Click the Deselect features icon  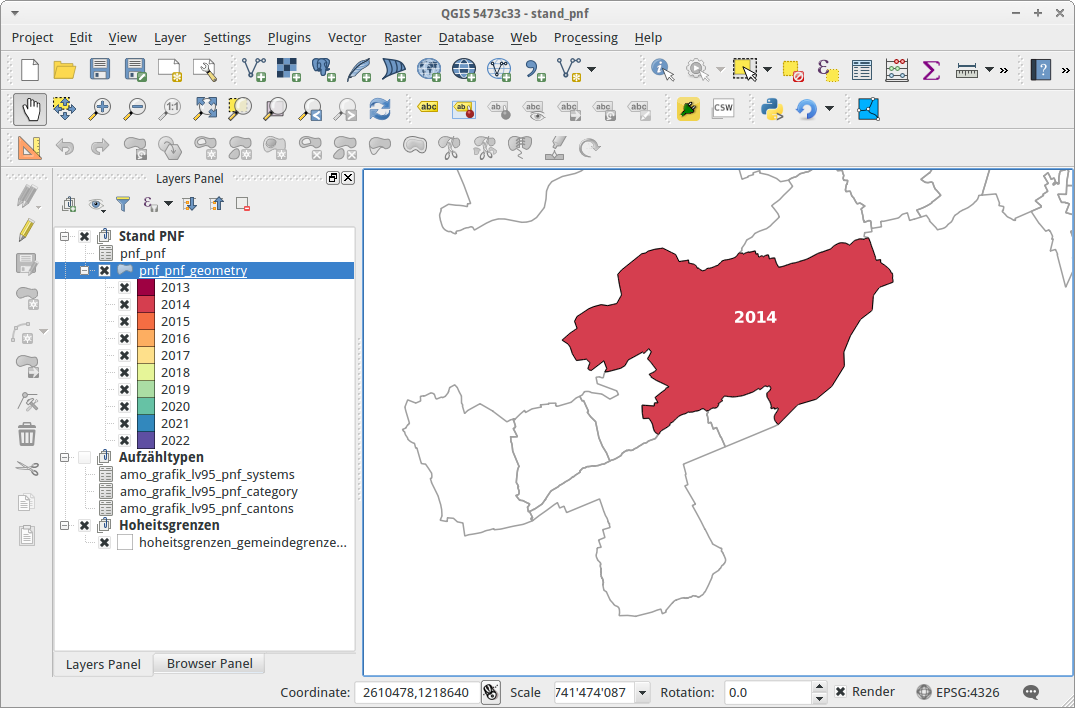click(793, 70)
